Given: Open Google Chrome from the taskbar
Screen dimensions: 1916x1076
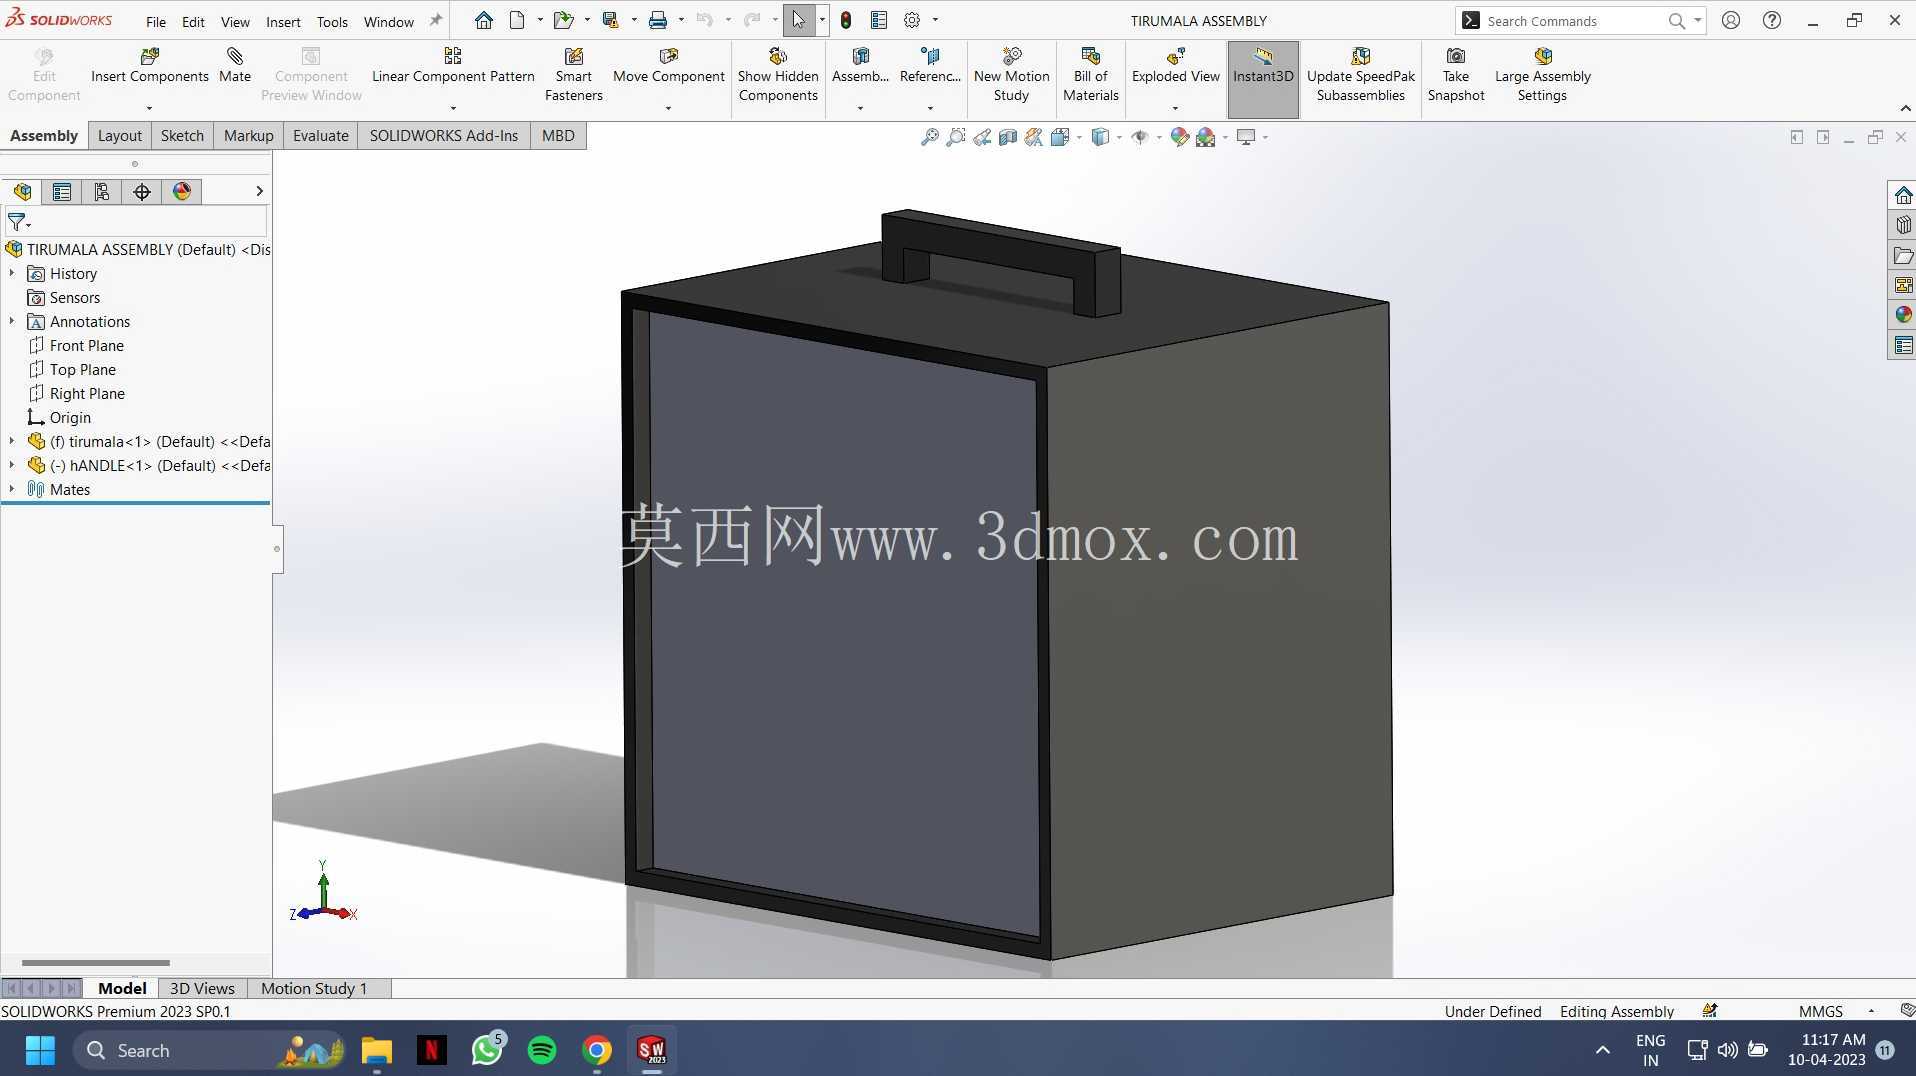Looking at the screenshot, I should (x=597, y=1050).
